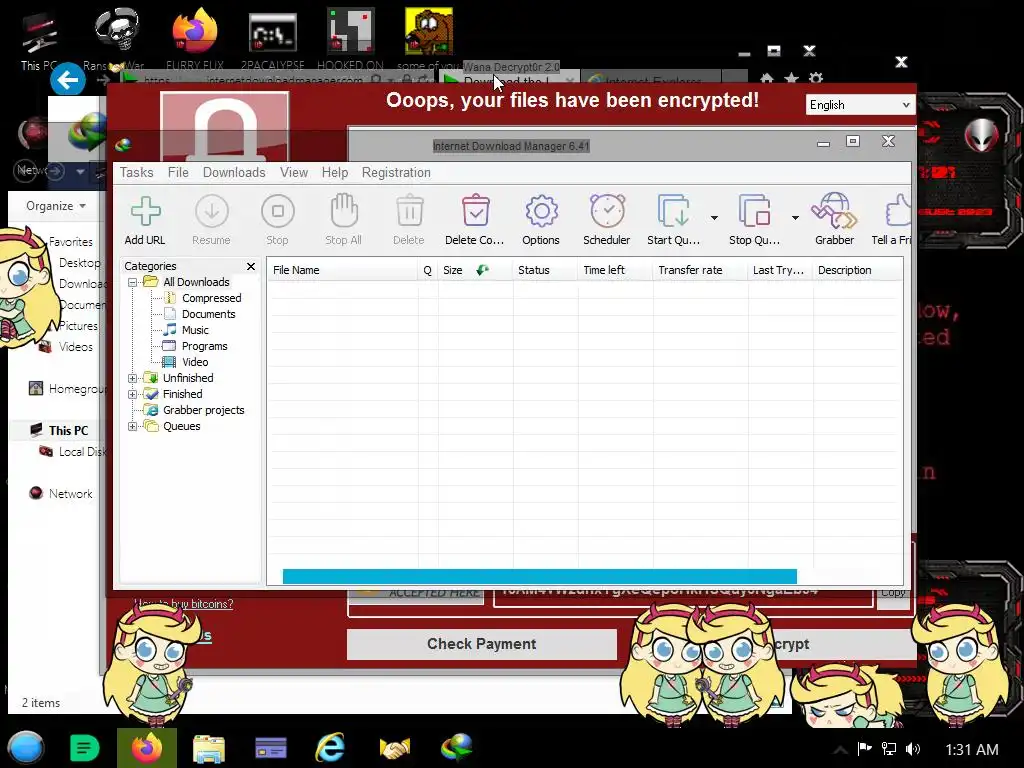This screenshot has width=1024, height=768.
Task: Select All Downloads in Categories tree
Action: pyautogui.click(x=196, y=282)
